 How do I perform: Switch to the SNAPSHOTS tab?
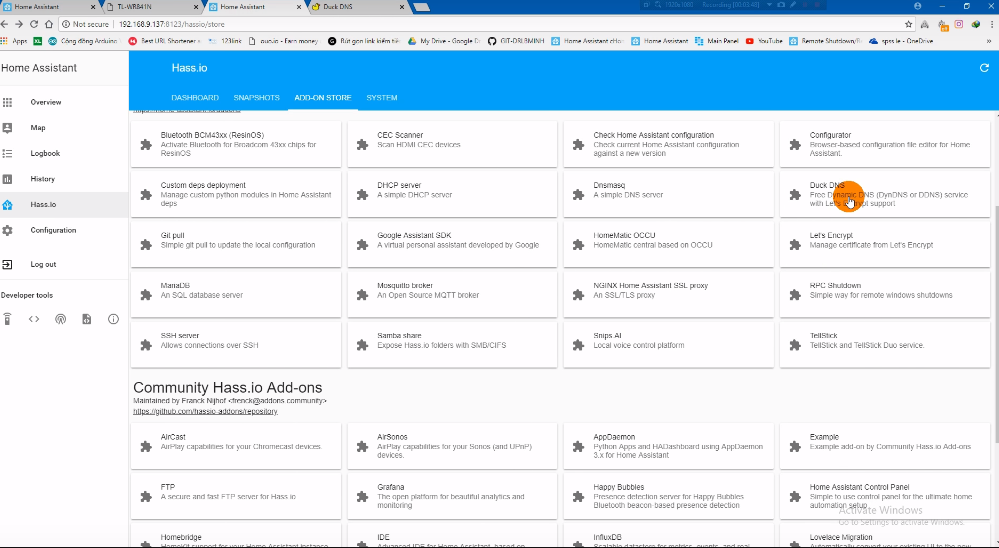256,97
